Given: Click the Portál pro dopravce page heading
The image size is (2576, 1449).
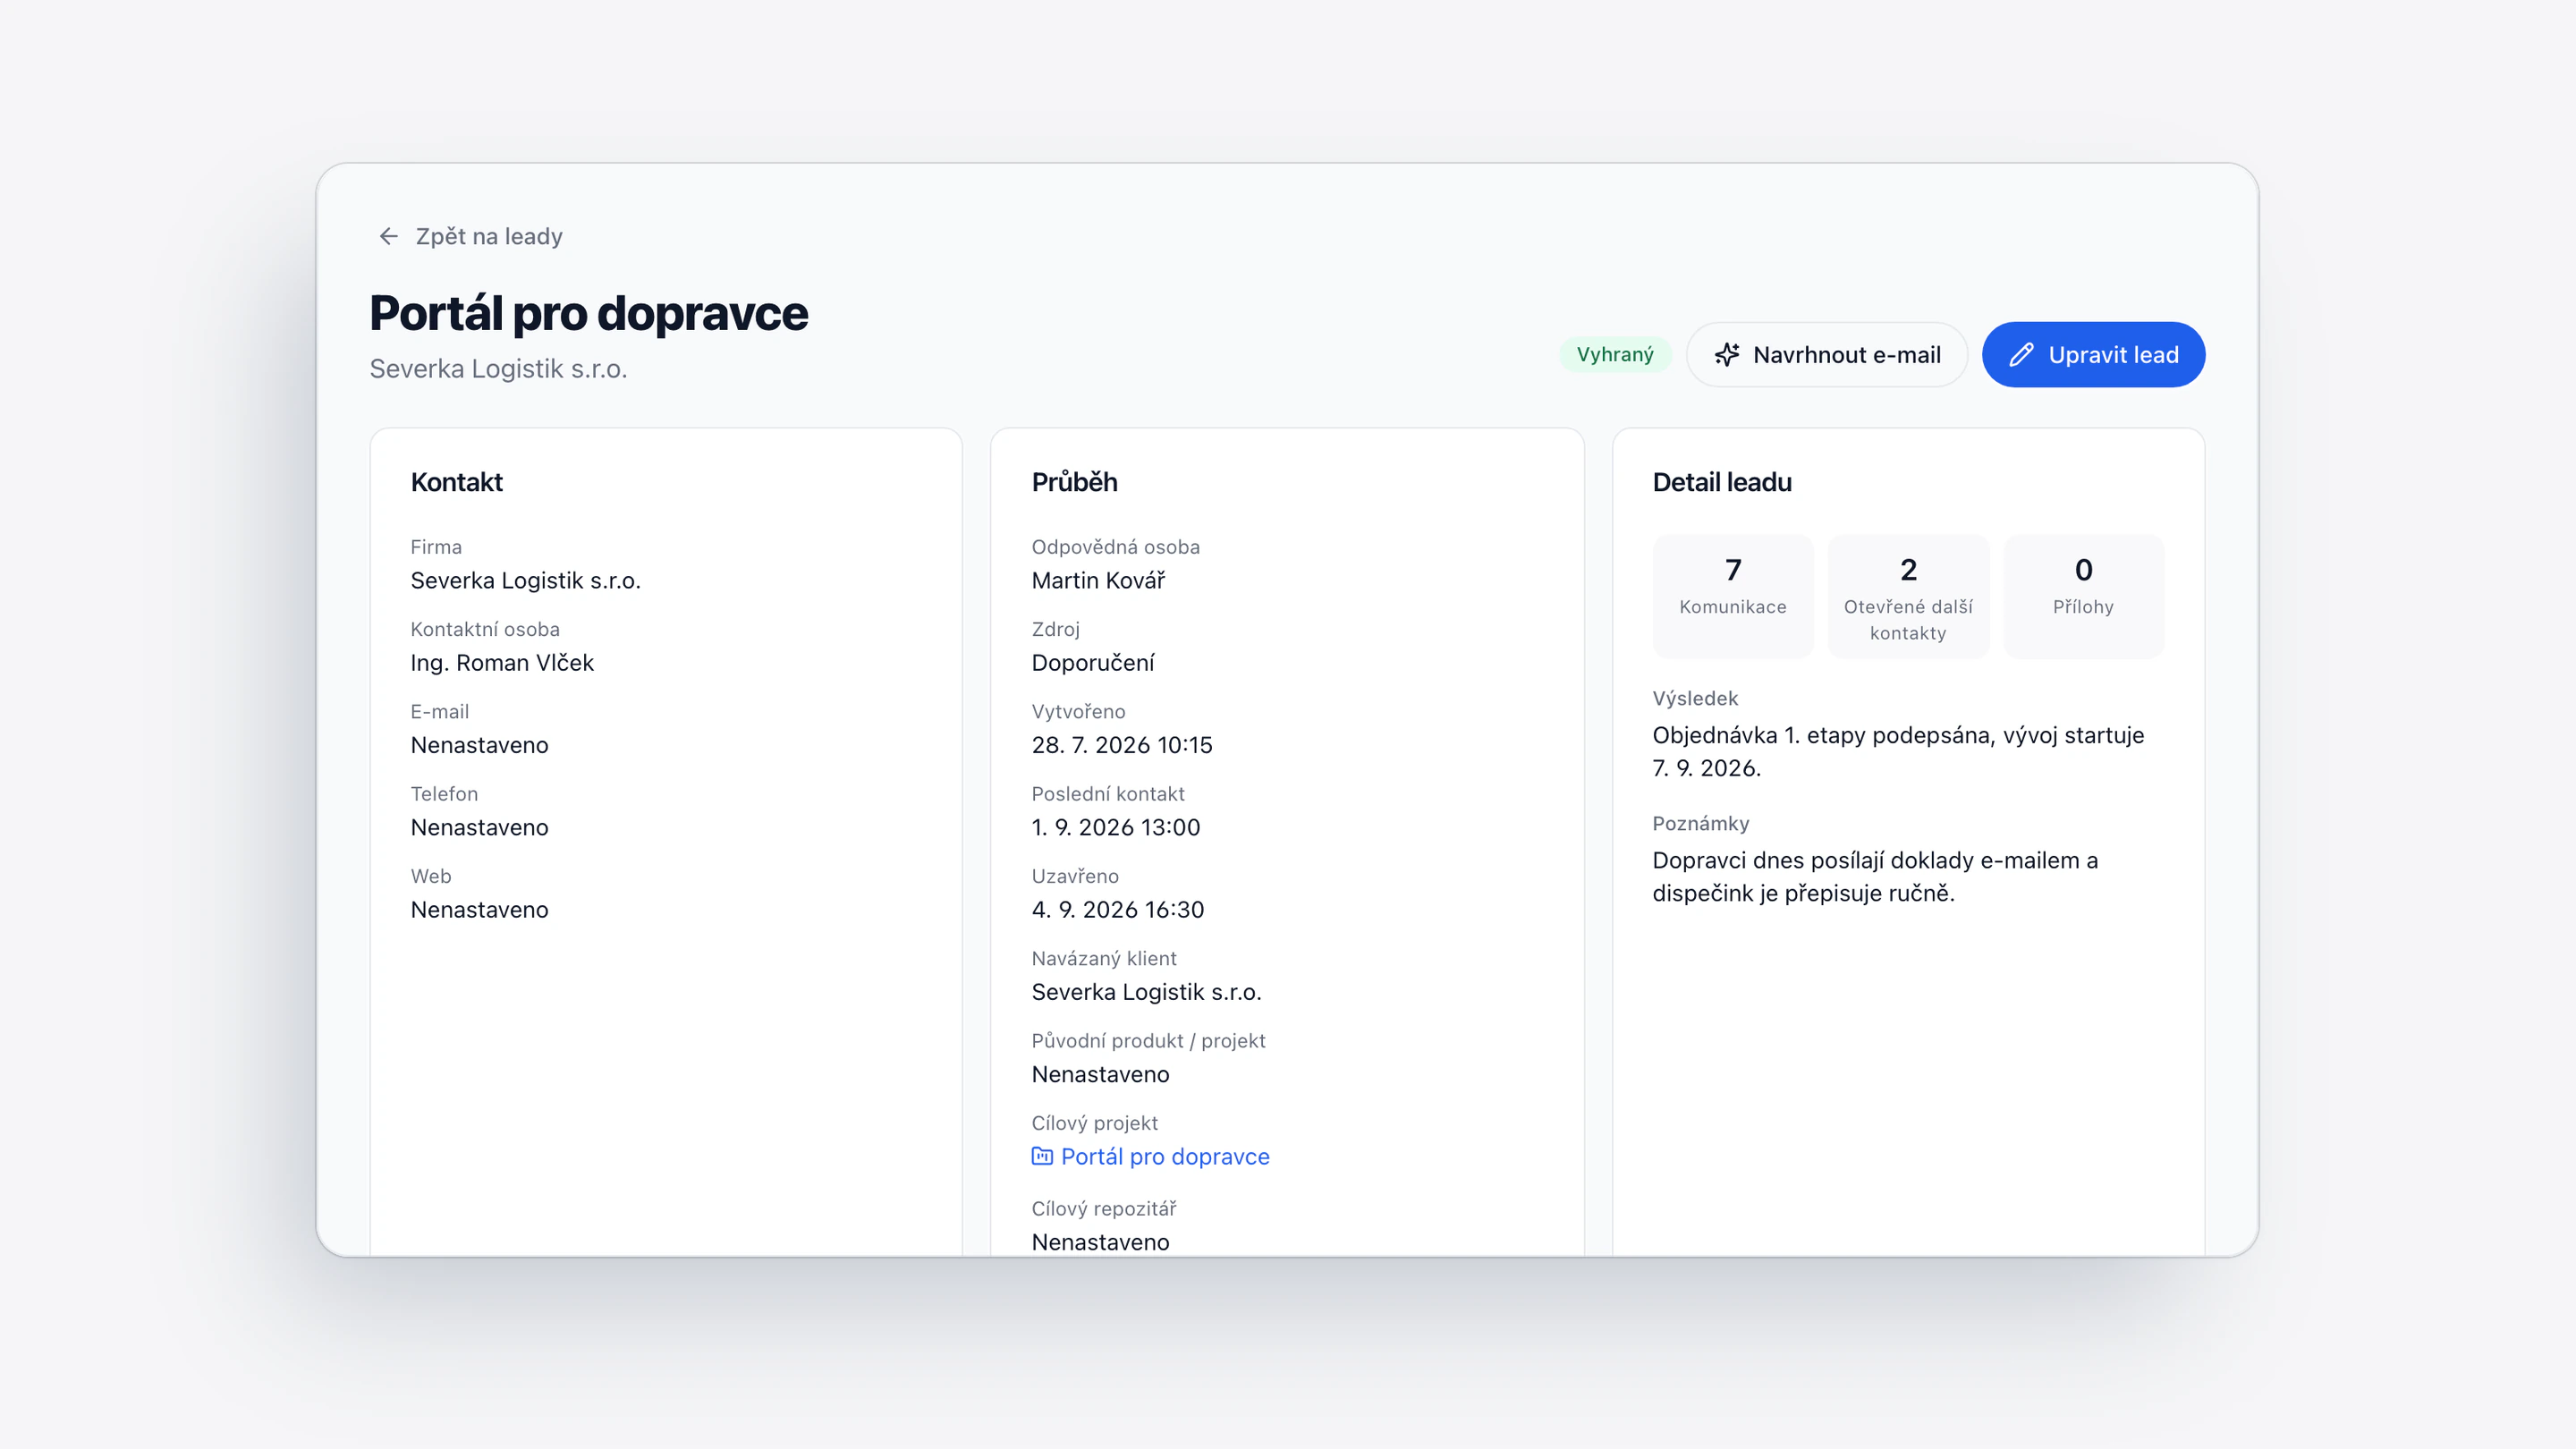Looking at the screenshot, I should (589, 313).
